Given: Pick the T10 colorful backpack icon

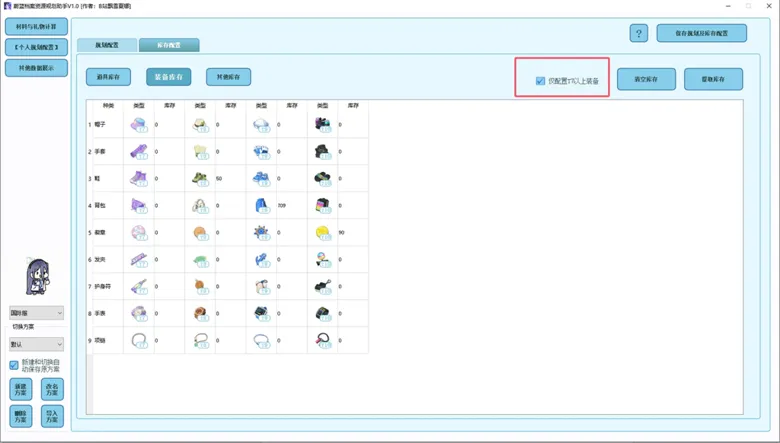Looking at the screenshot, I should coord(323,205).
